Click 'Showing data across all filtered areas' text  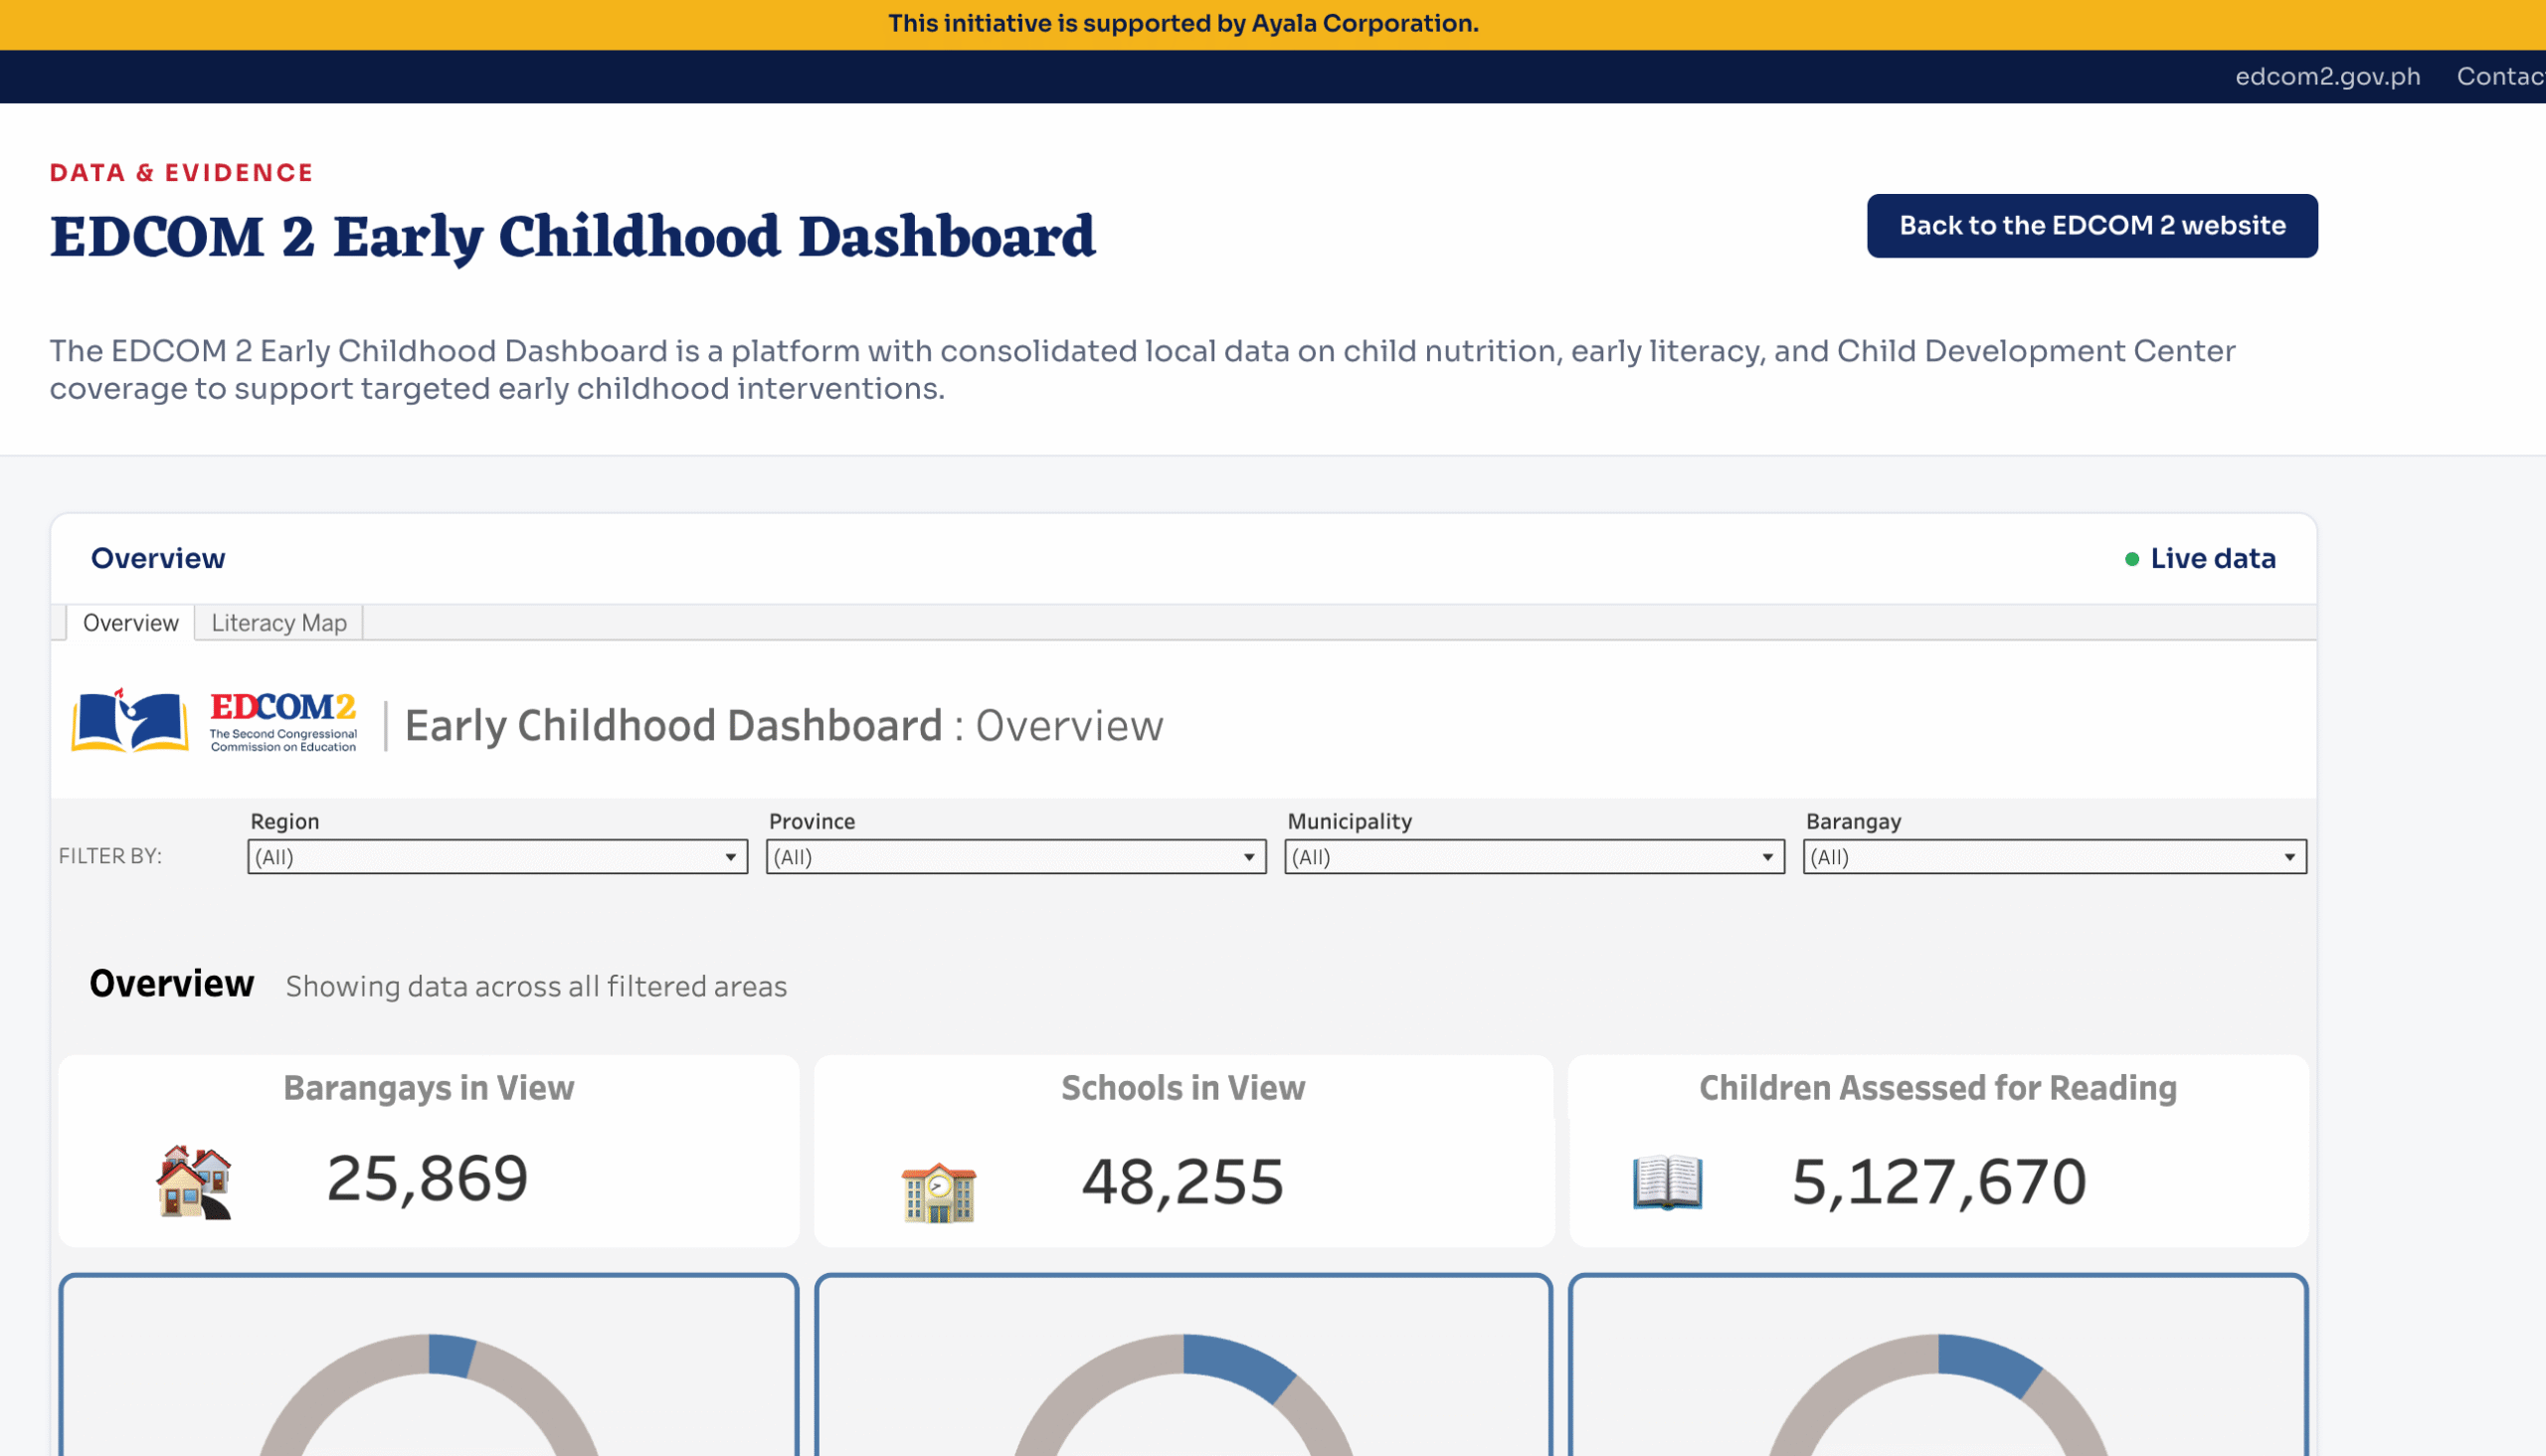[536, 987]
